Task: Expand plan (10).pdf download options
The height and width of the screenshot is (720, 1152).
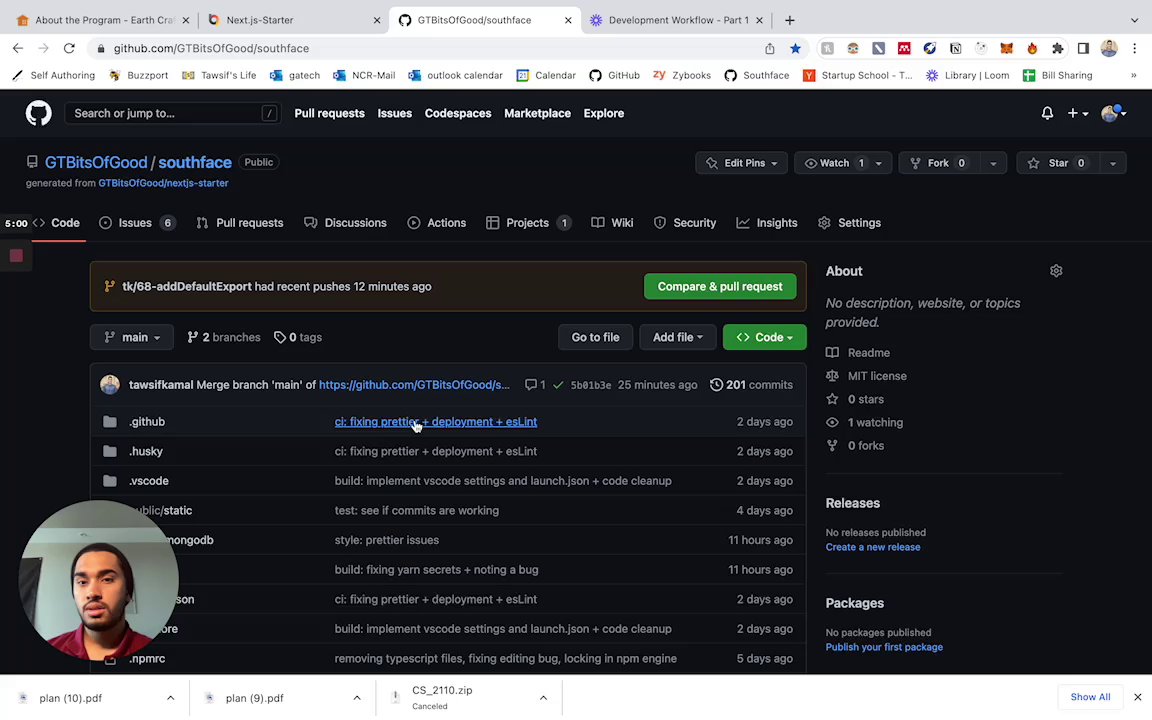Action: [170, 698]
